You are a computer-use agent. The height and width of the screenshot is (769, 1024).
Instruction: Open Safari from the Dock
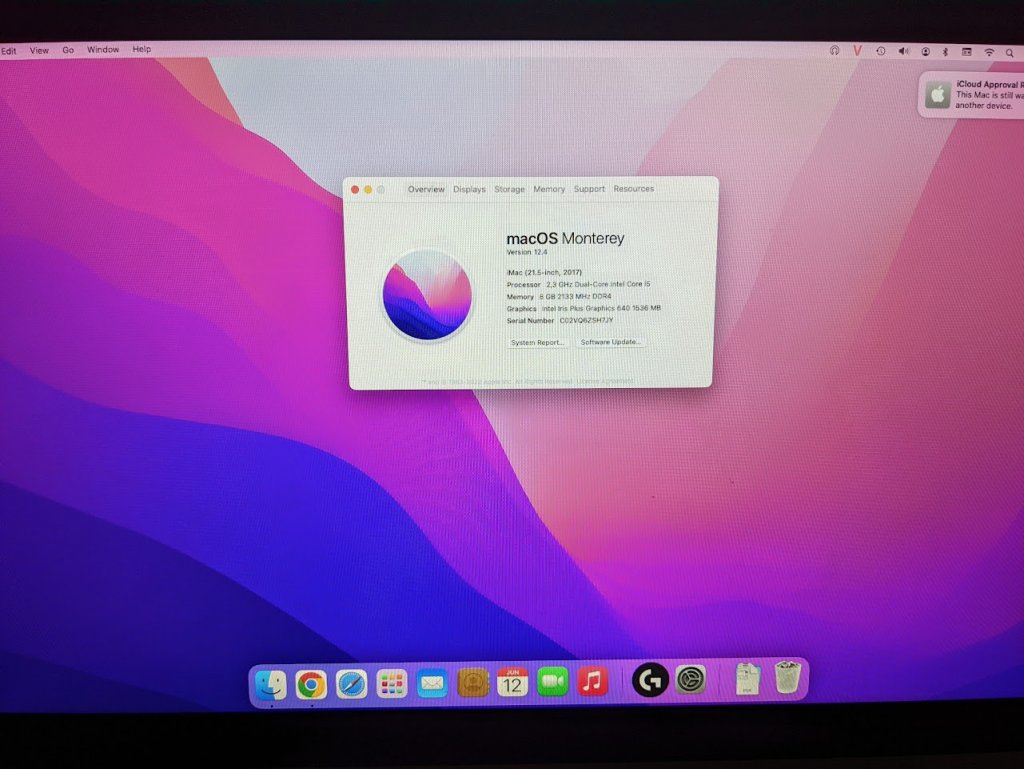click(351, 684)
